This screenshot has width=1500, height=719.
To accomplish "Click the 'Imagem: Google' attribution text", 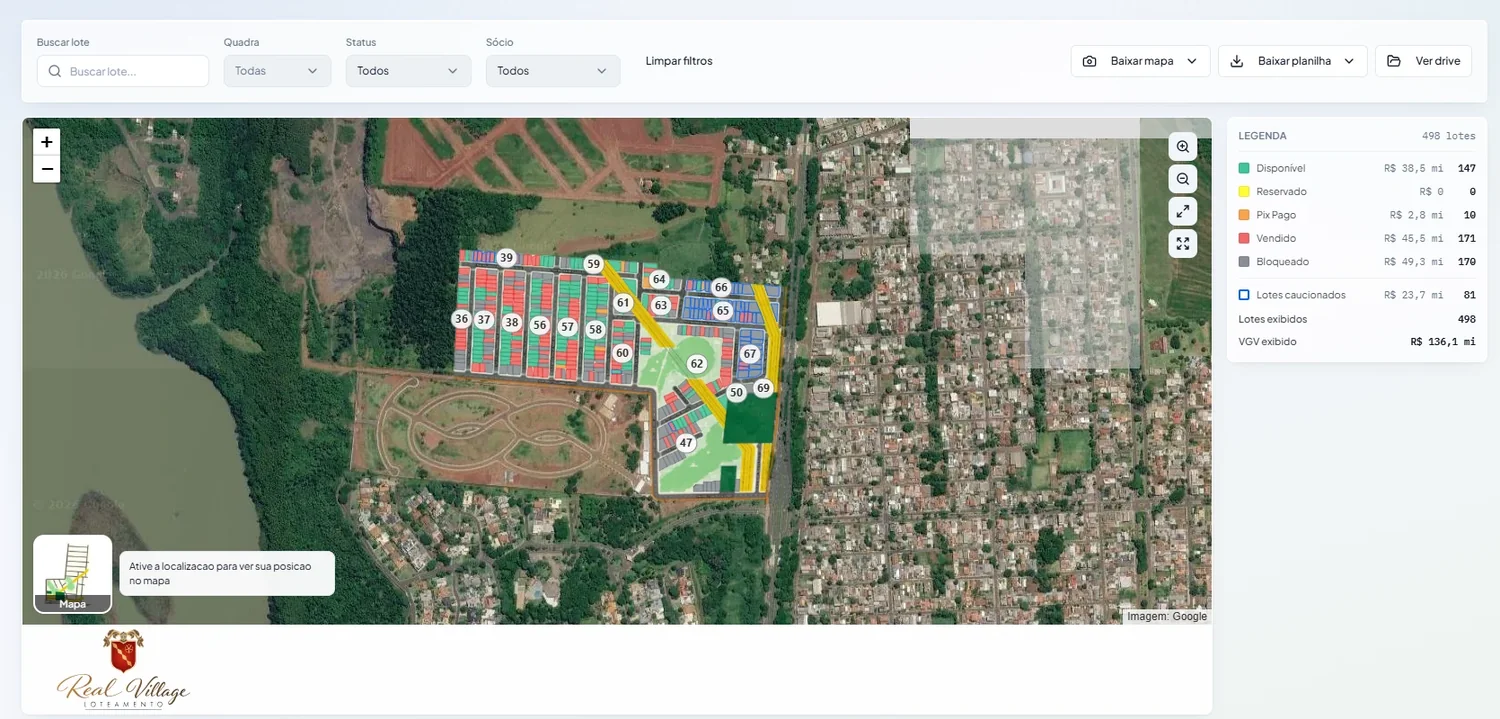I will (x=1167, y=616).
